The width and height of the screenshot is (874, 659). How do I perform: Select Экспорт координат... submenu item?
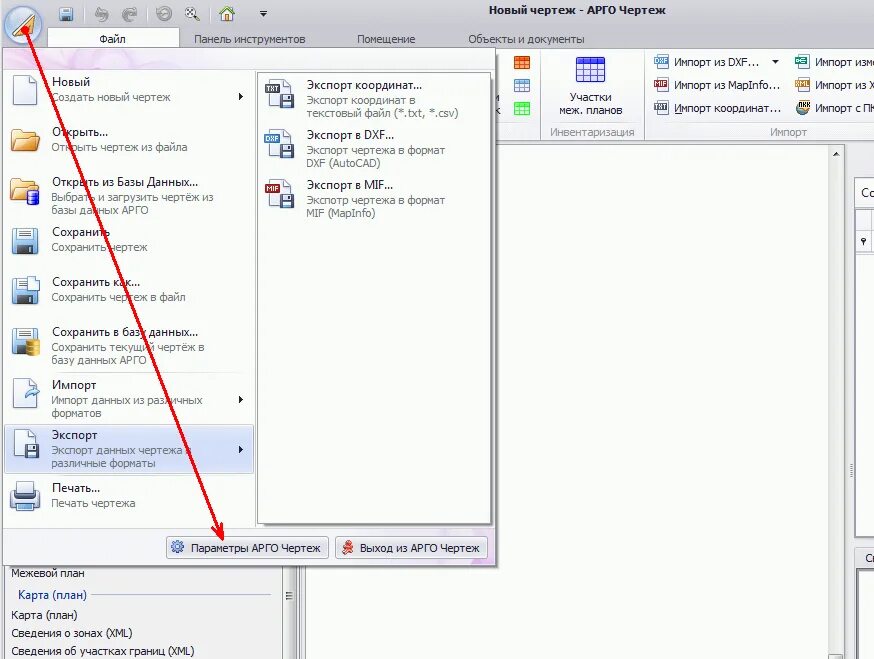[373, 99]
